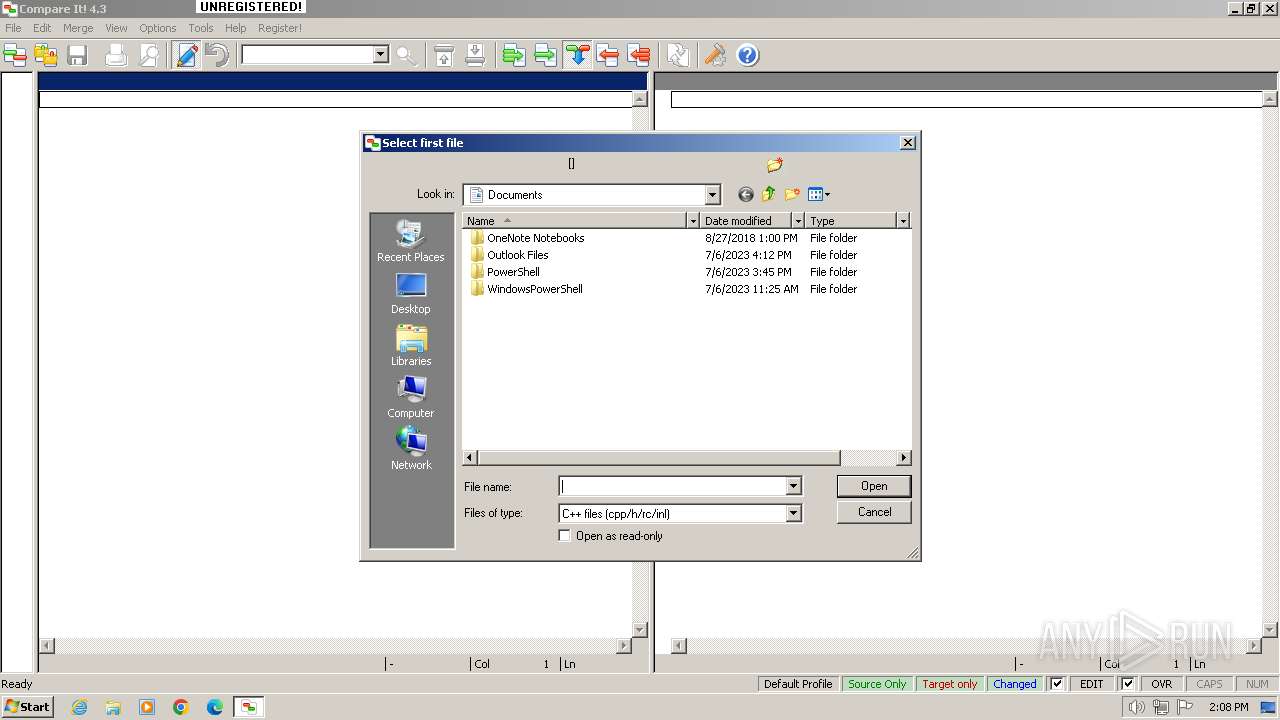Click the compare new files toolbar icon
The width and height of the screenshot is (1280, 720).
tap(15, 55)
